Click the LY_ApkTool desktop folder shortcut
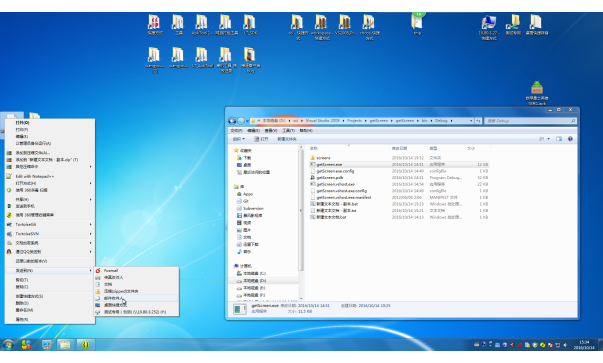The image size is (603, 363). click(x=202, y=57)
